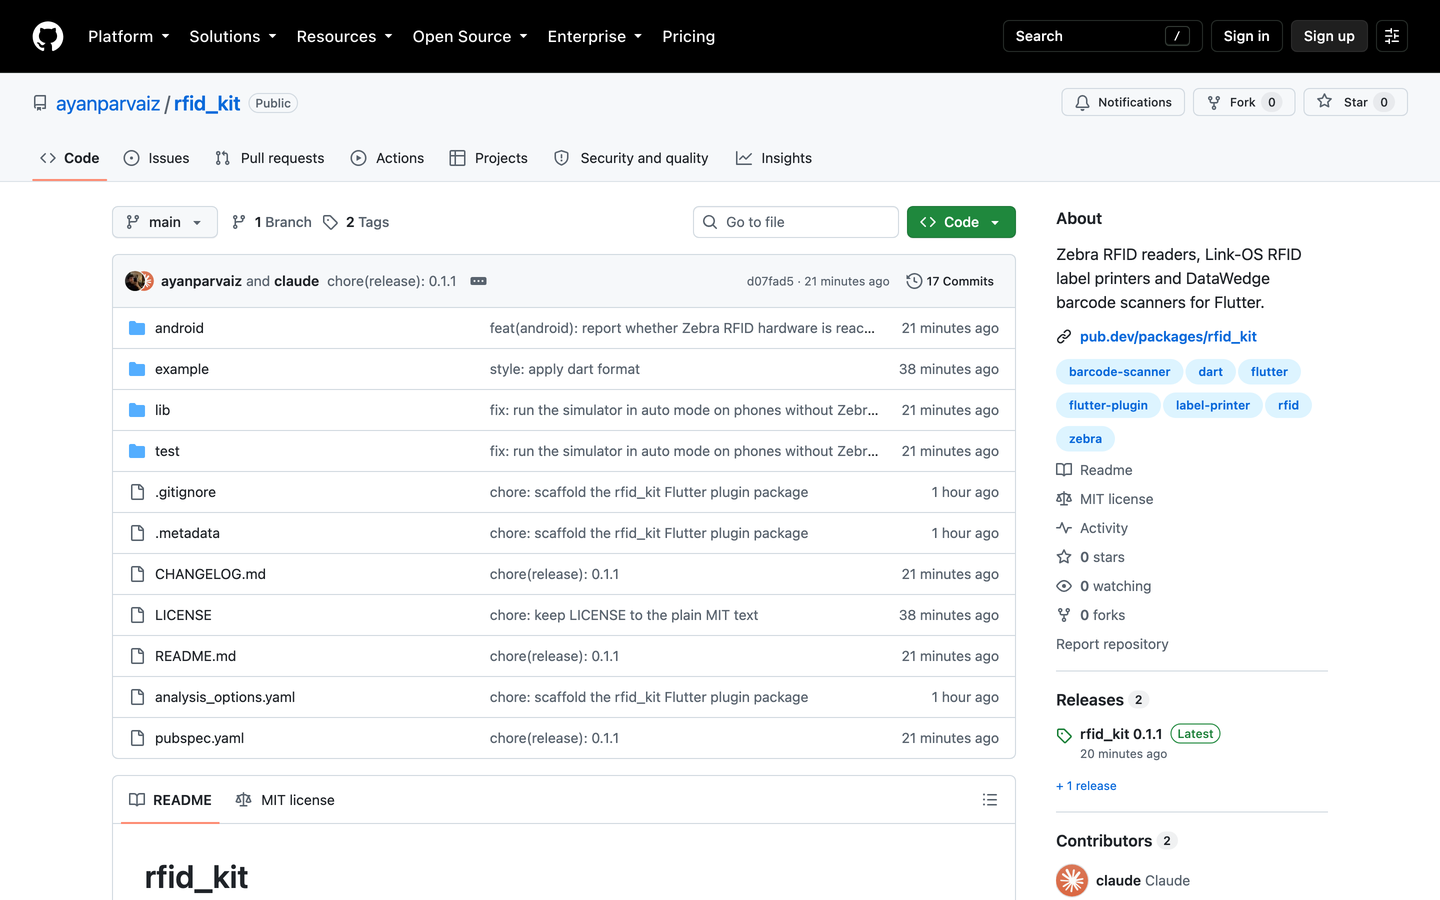The image size is (1440, 900).
Task: Select the README tab in file viewer
Action: click(170, 800)
